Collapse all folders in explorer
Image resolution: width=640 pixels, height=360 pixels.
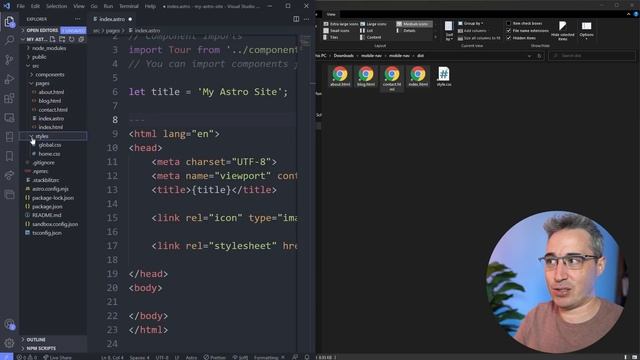click(81, 39)
